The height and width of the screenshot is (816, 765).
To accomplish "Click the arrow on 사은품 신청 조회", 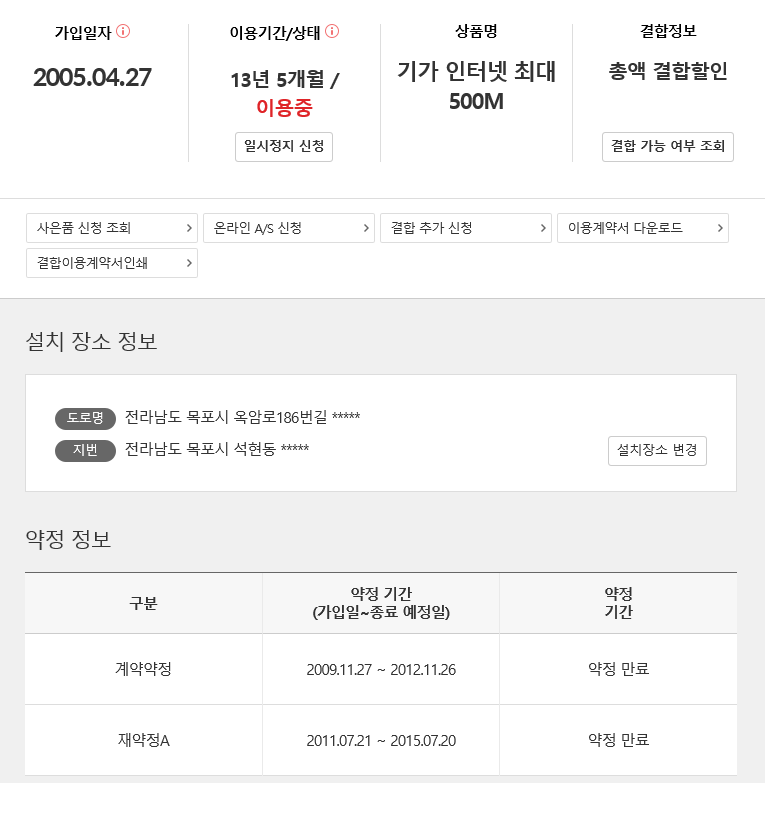I will click(x=189, y=228).
